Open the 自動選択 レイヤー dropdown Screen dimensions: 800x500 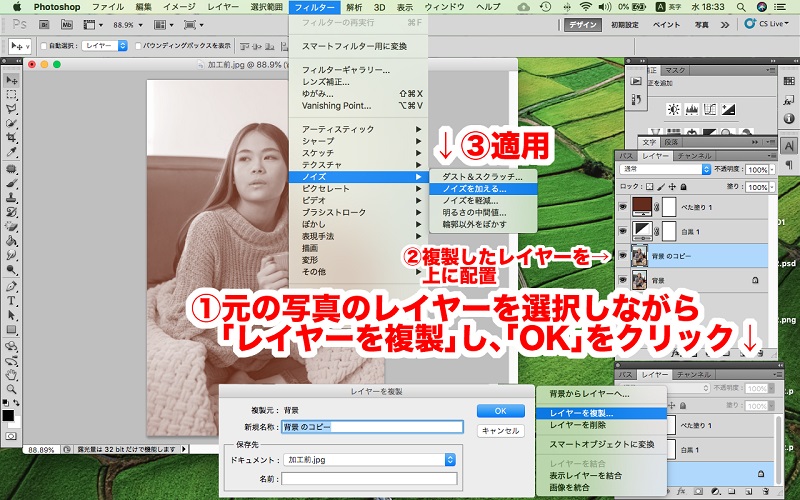coord(105,46)
